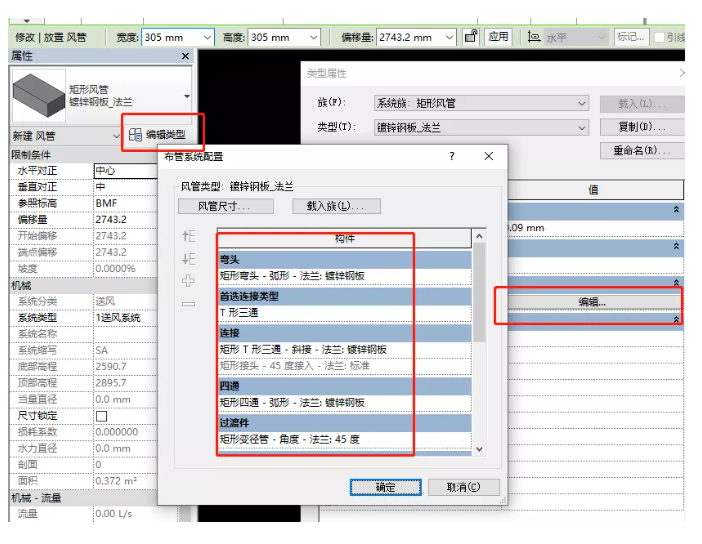The height and width of the screenshot is (544, 702).
Task: Open the 水平 justification dropdown
Action: pos(601,37)
